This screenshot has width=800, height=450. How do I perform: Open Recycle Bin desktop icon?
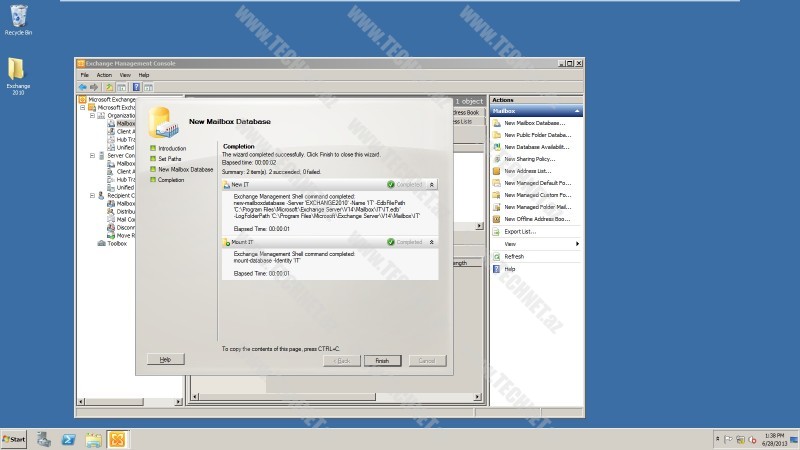click(x=16, y=16)
